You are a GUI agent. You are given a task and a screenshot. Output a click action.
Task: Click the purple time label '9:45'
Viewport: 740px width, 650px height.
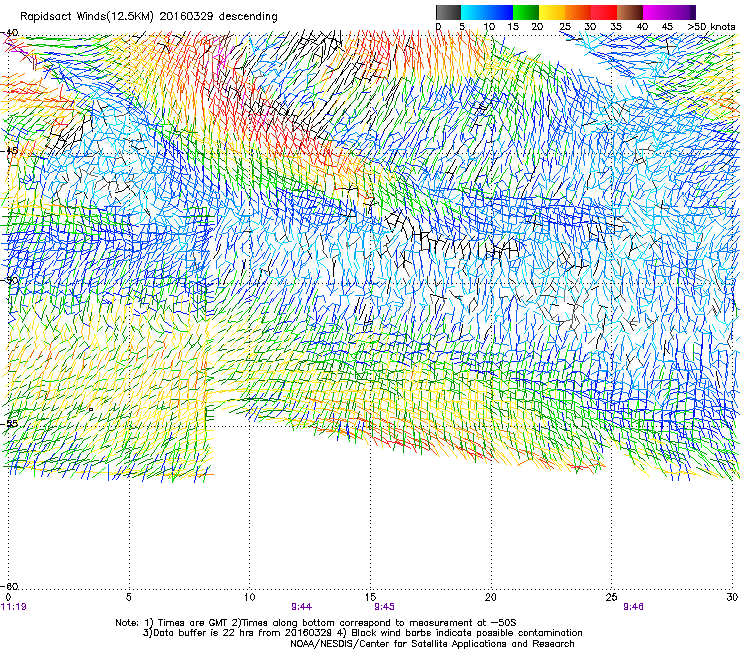point(384,607)
